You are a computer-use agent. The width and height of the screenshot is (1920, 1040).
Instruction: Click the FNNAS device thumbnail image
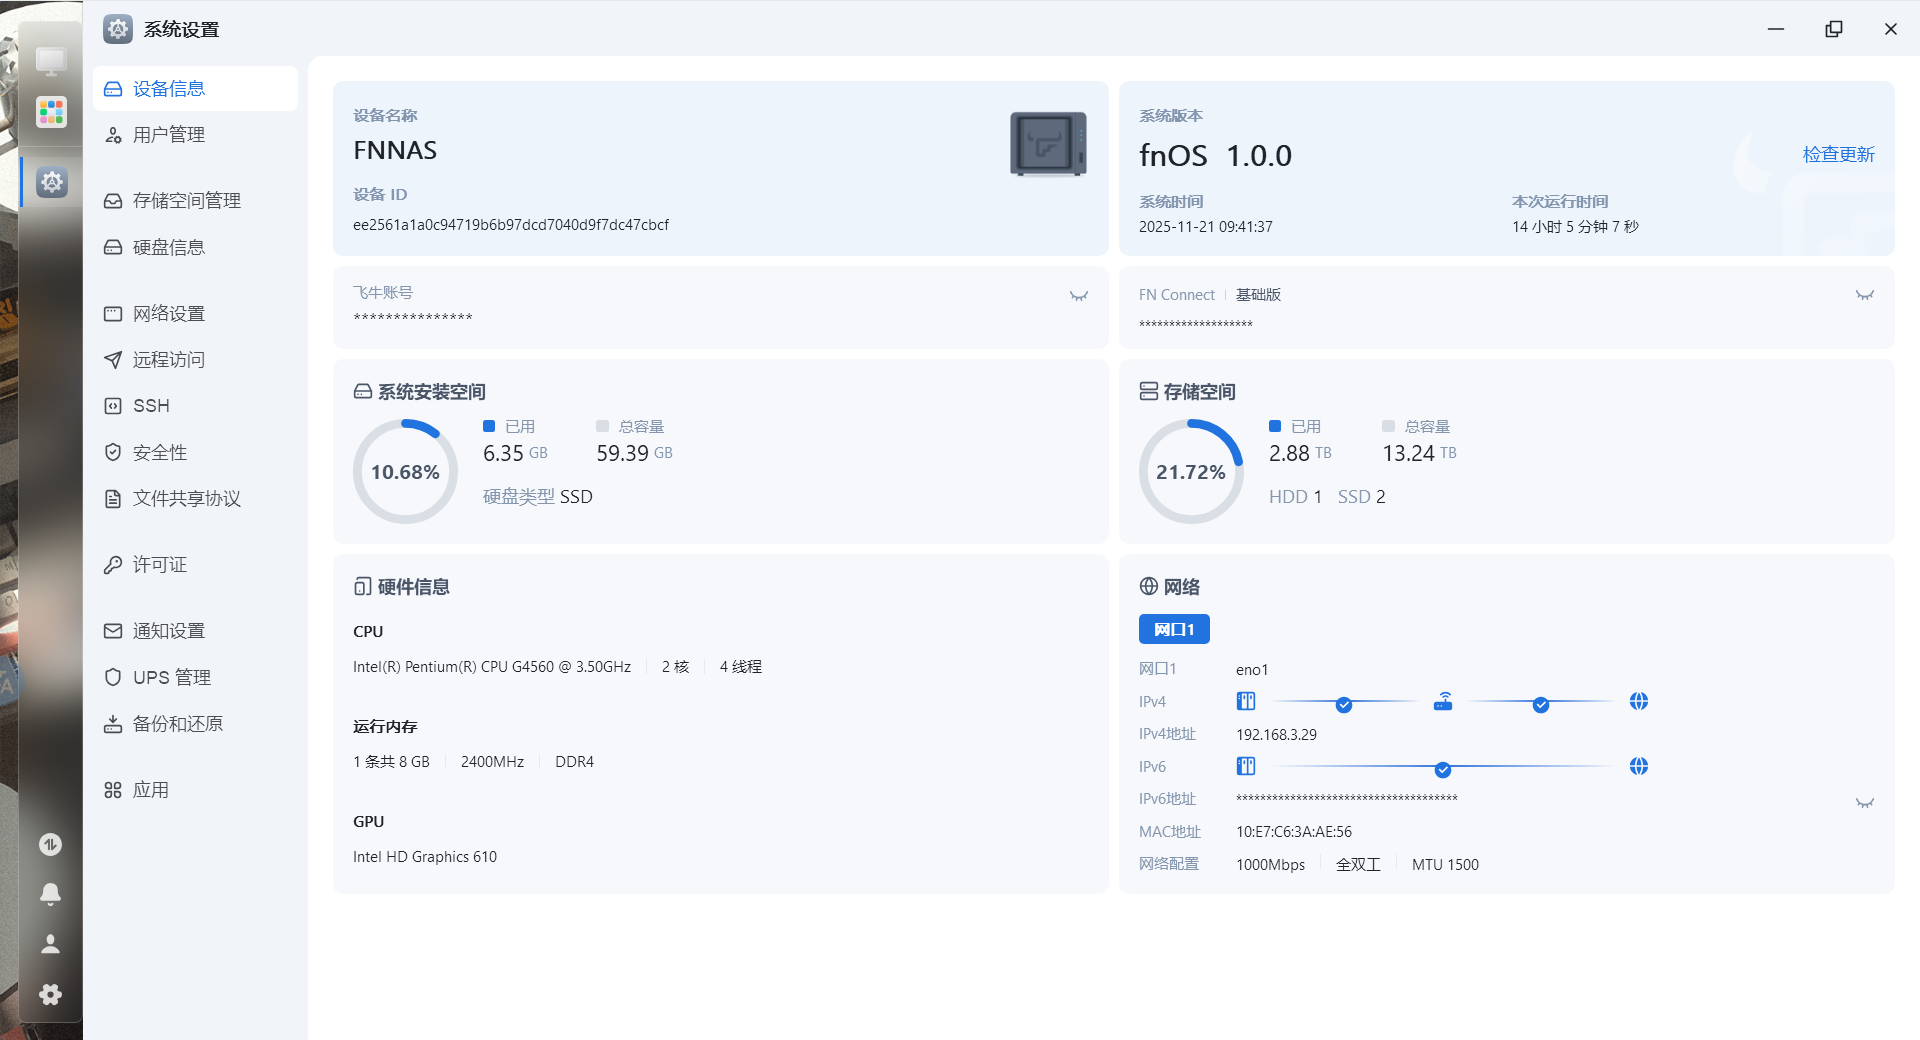click(x=1047, y=145)
